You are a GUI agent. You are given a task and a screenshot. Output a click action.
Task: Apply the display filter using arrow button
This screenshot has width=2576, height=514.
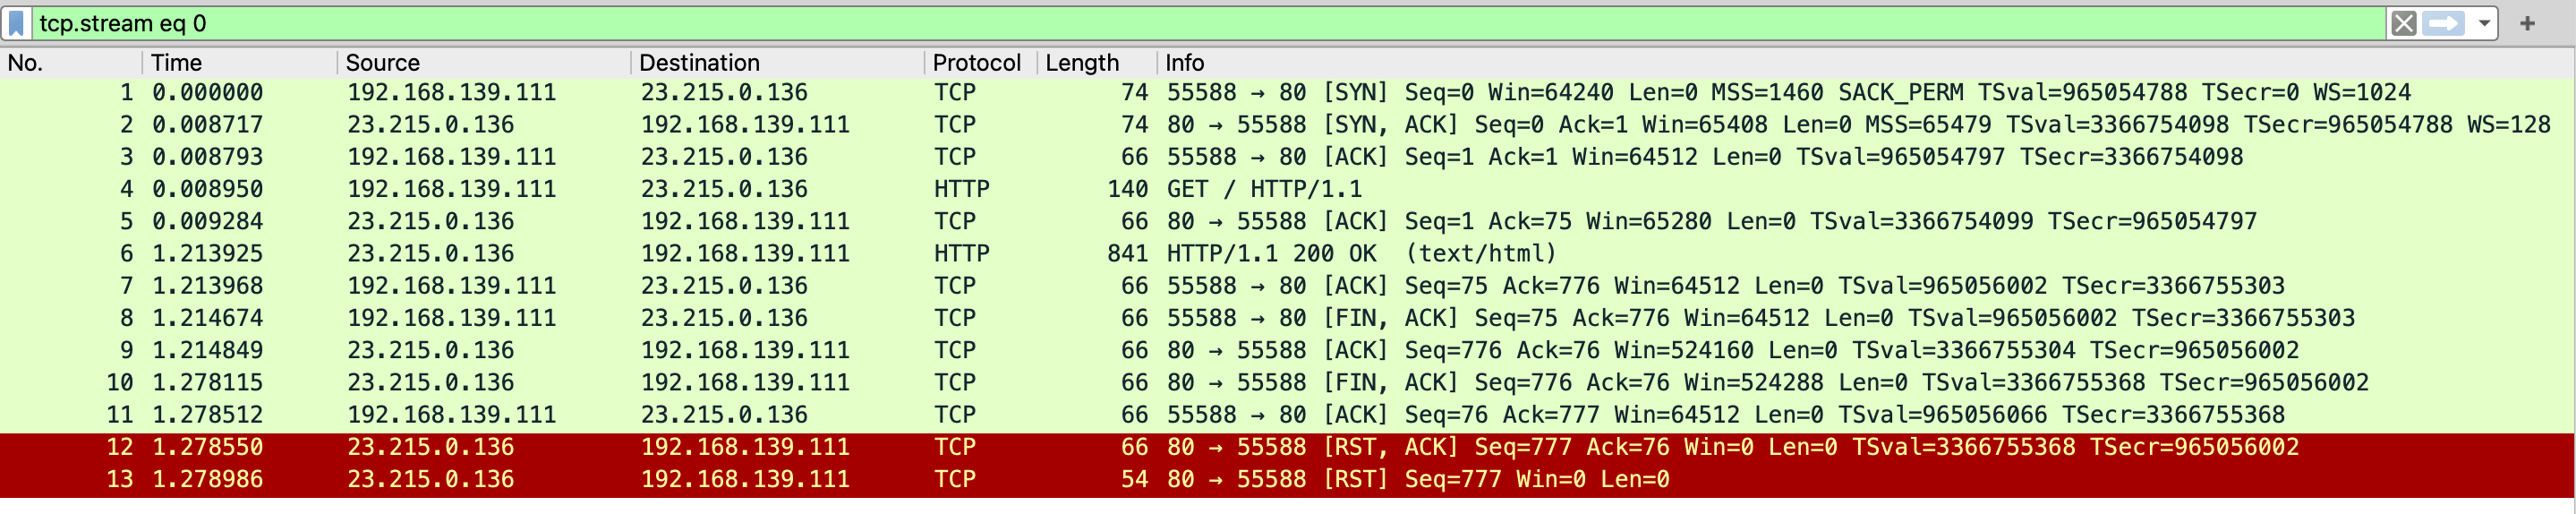[2443, 23]
